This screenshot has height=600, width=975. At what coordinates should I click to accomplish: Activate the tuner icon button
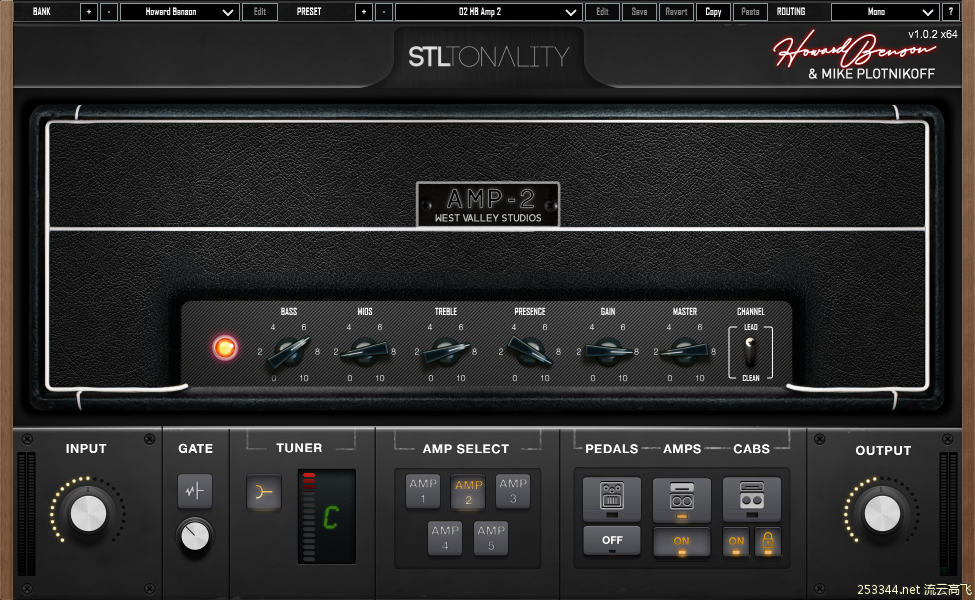pyautogui.click(x=264, y=492)
